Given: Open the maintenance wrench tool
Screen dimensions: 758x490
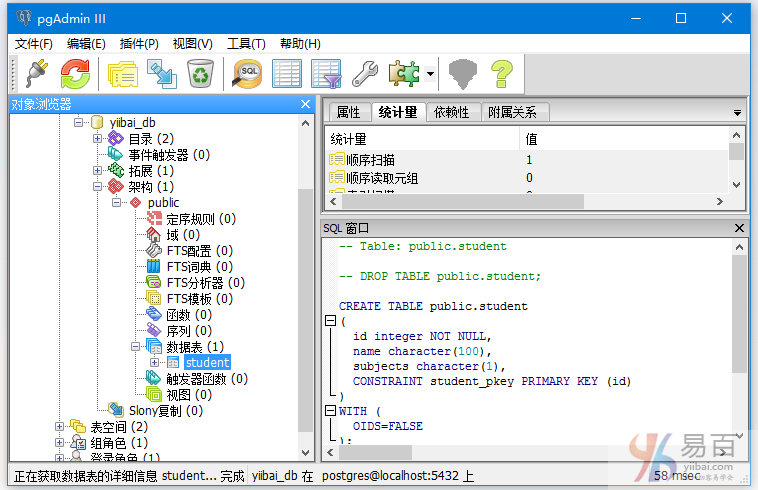Looking at the screenshot, I should point(364,73).
